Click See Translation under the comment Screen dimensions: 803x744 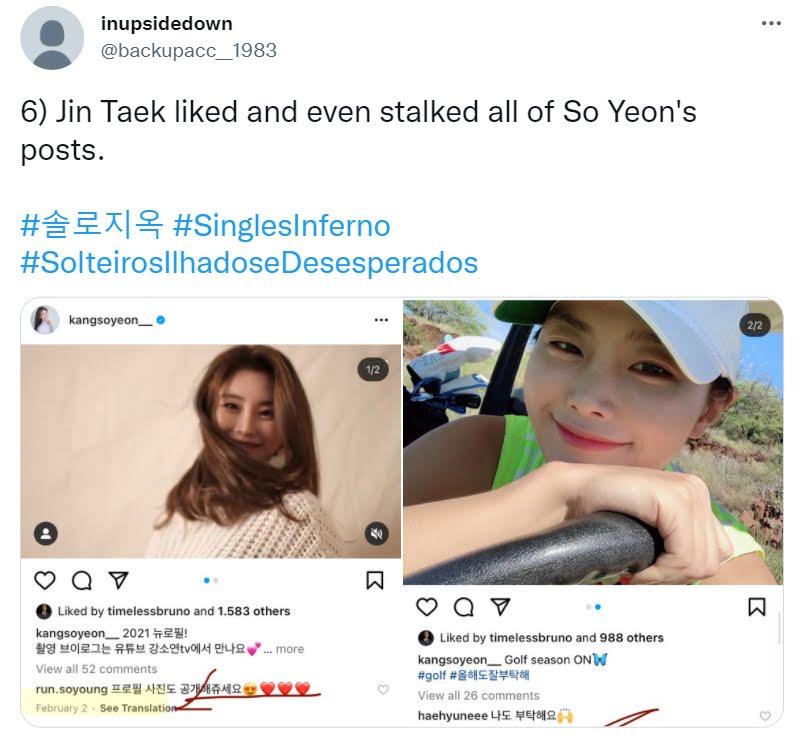click(x=138, y=708)
